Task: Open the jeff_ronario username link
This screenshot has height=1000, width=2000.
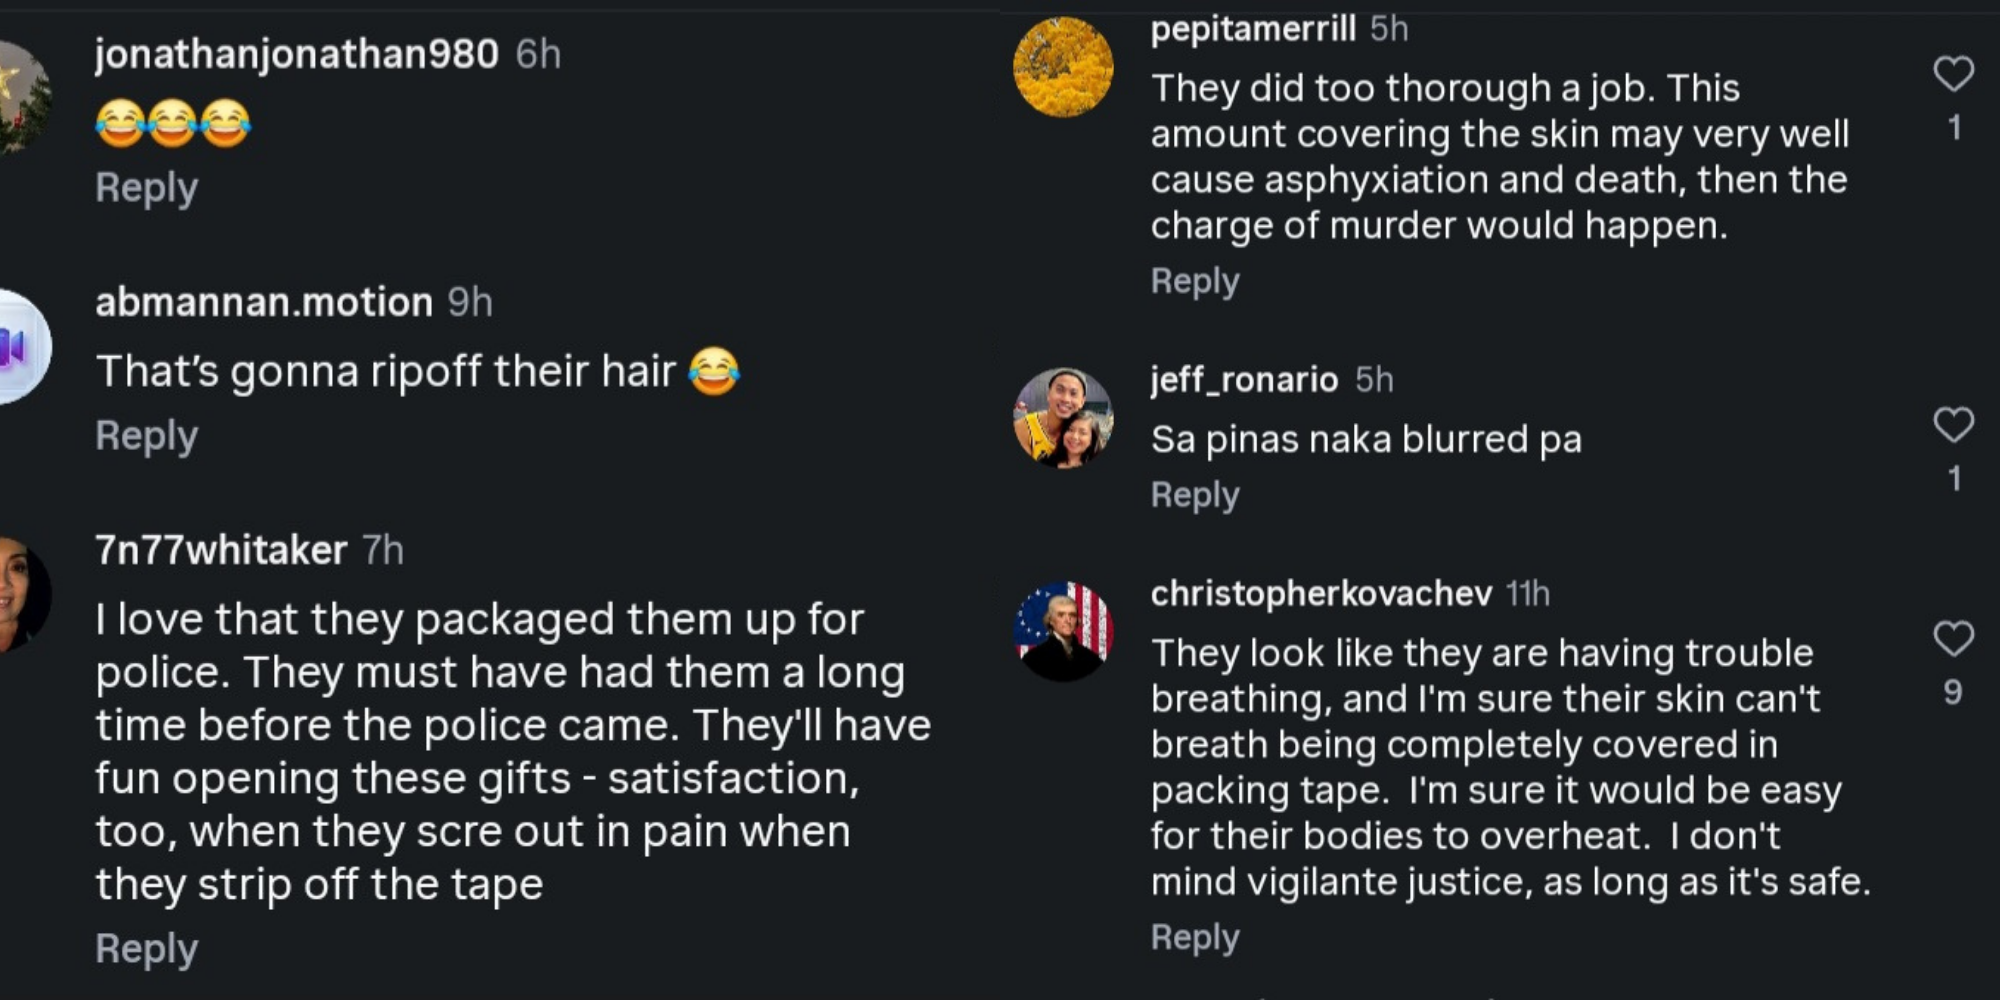Action: coord(1244,380)
